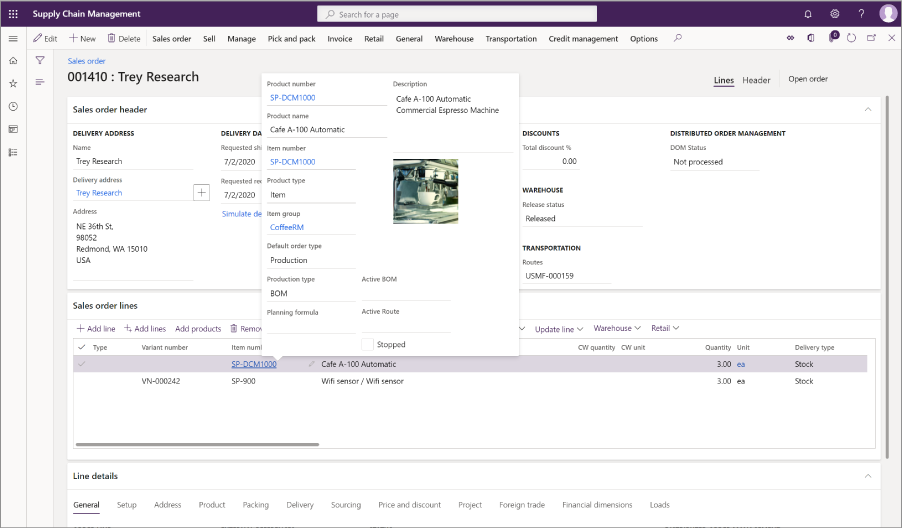Open in Office icon
The width and height of the screenshot is (902, 528).
[x=811, y=38]
